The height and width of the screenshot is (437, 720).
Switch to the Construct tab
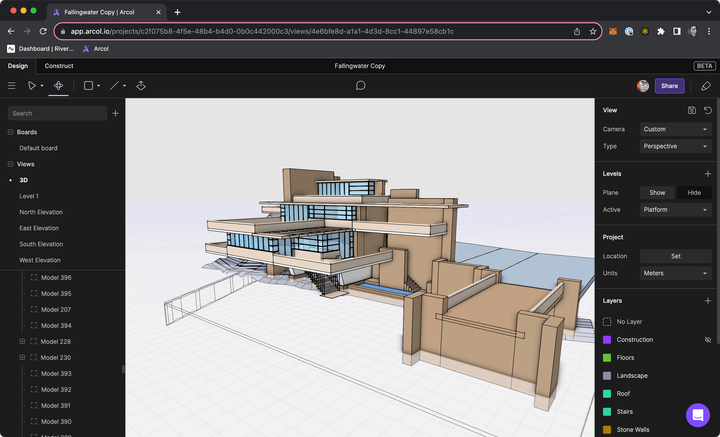tap(59, 66)
